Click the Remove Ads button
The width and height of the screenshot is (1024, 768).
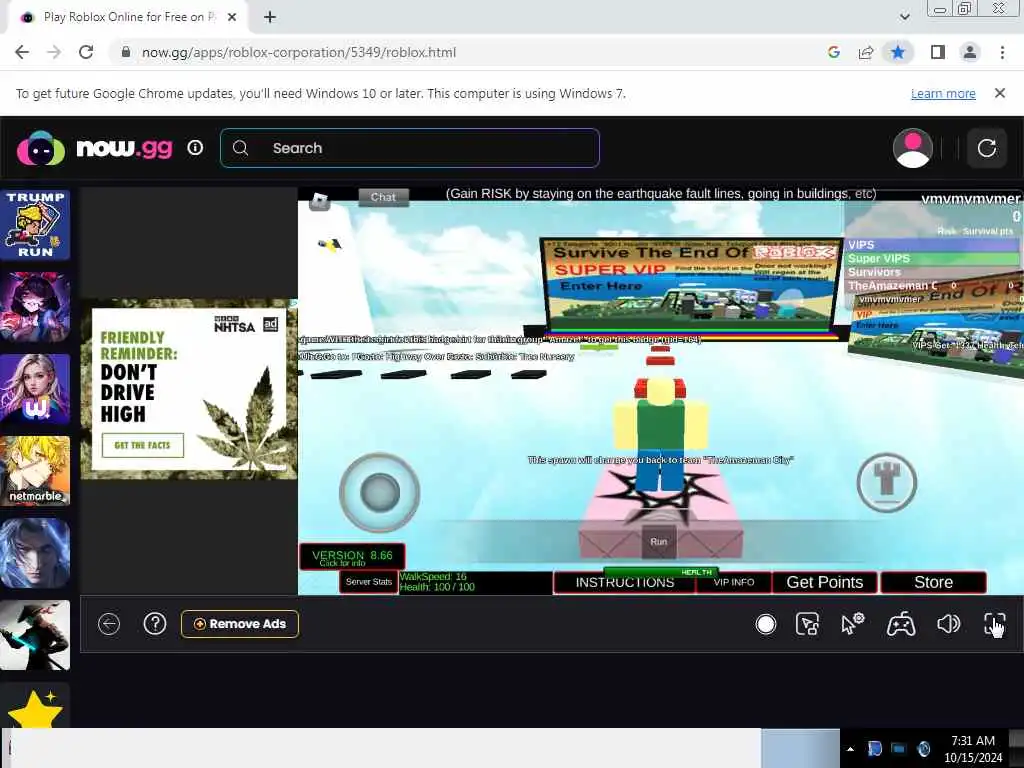point(240,624)
